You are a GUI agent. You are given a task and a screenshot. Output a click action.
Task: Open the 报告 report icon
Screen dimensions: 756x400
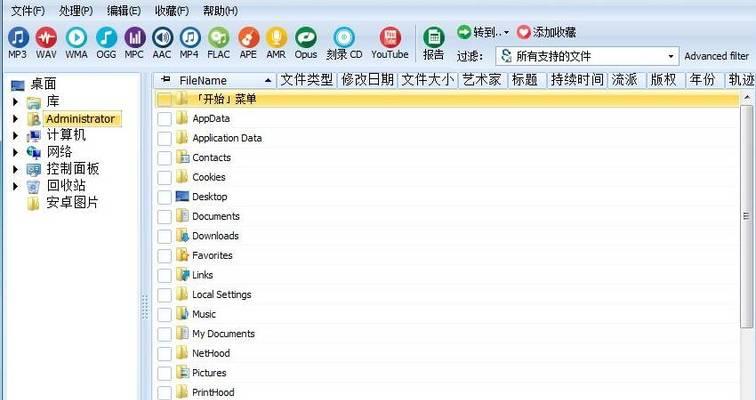click(433, 38)
